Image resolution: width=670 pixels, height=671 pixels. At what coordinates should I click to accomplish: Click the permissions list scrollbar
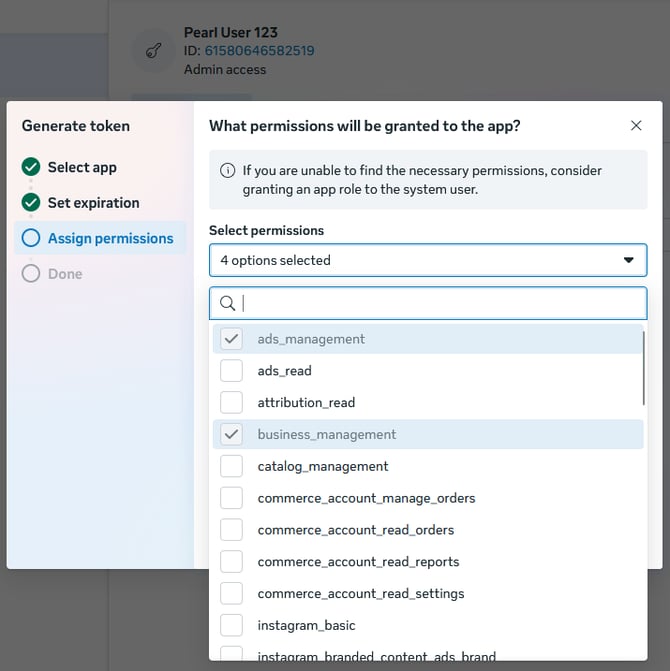(644, 370)
